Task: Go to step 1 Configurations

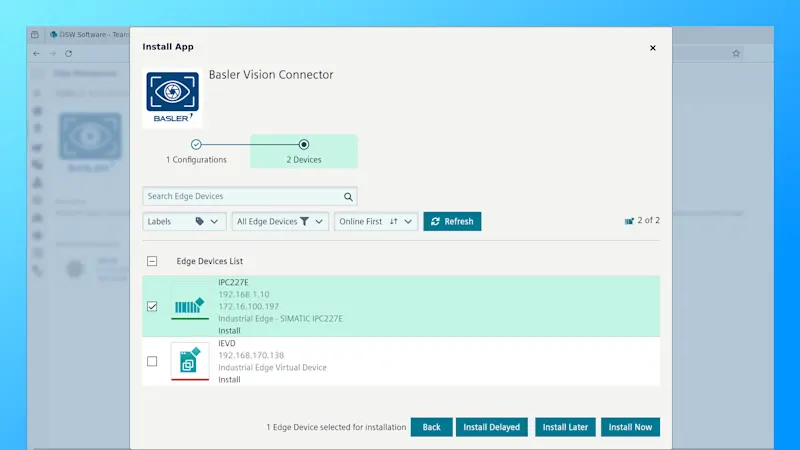Action: [x=196, y=152]
